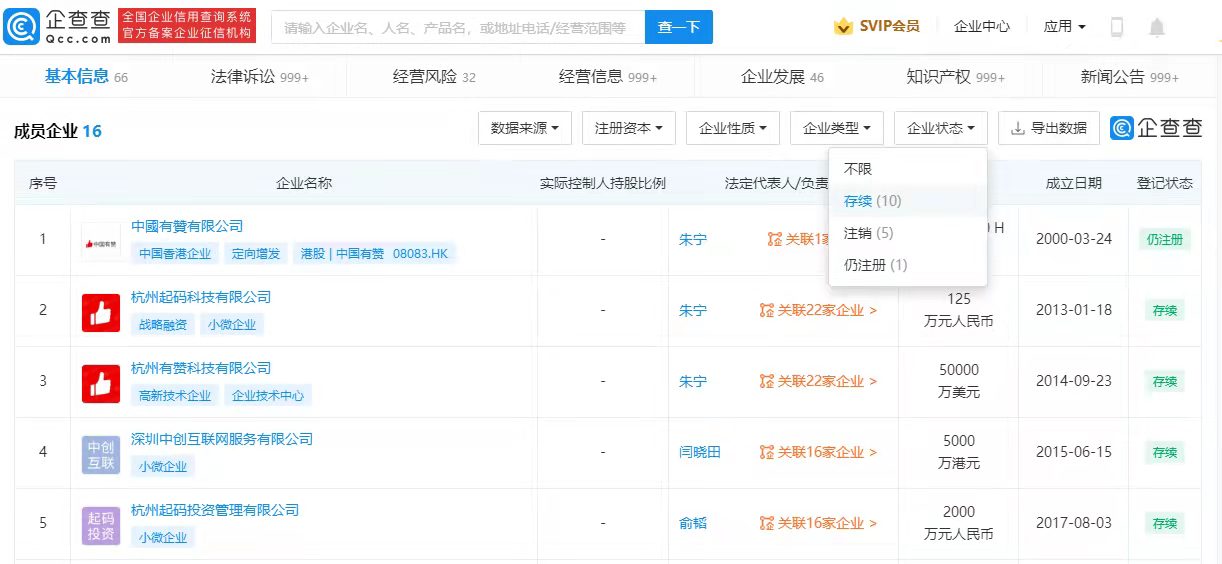Click the Qcc.com logo
1222x564 pixels.
[x=57, y=27]
